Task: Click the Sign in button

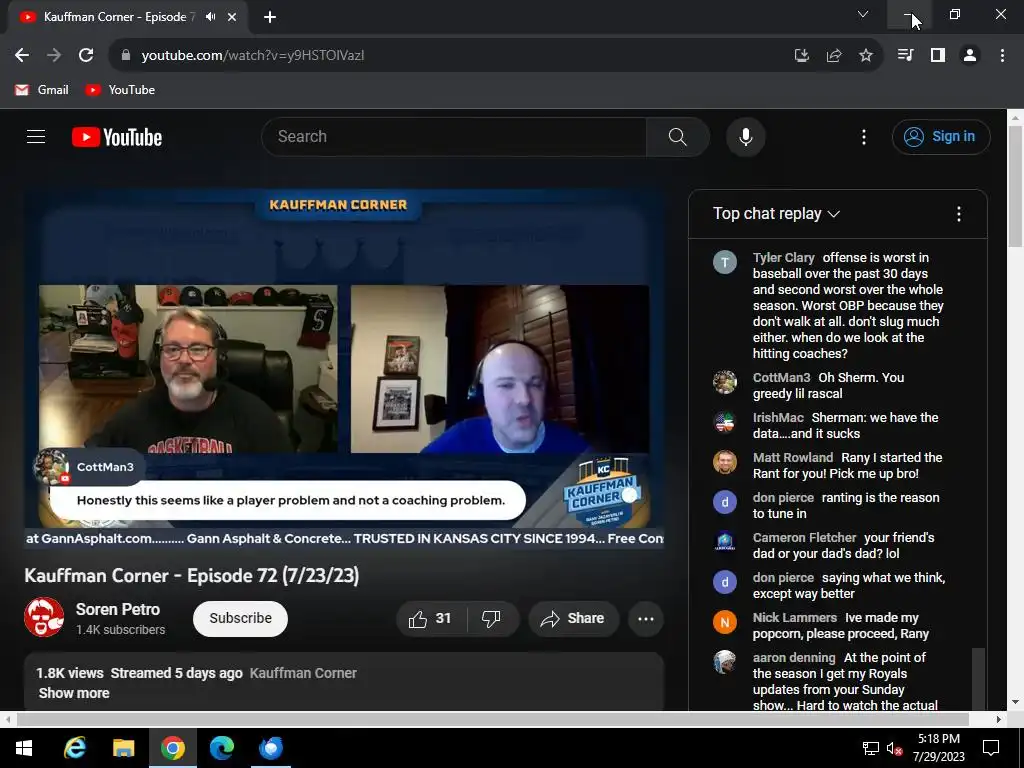Action: pos(941,136)
